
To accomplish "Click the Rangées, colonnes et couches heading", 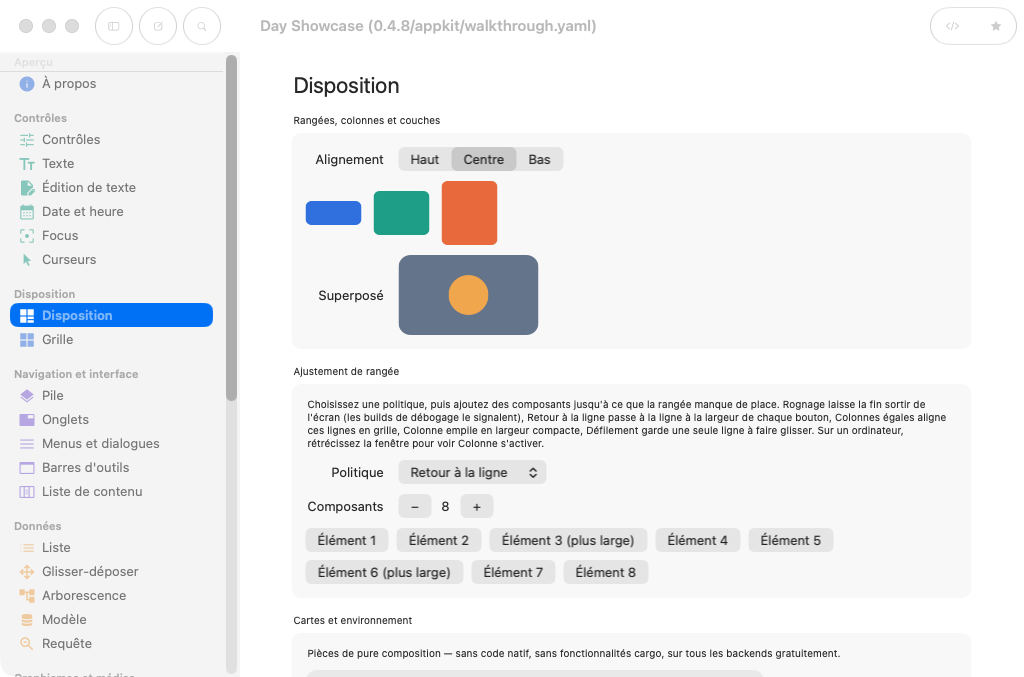I will point(366,121).
